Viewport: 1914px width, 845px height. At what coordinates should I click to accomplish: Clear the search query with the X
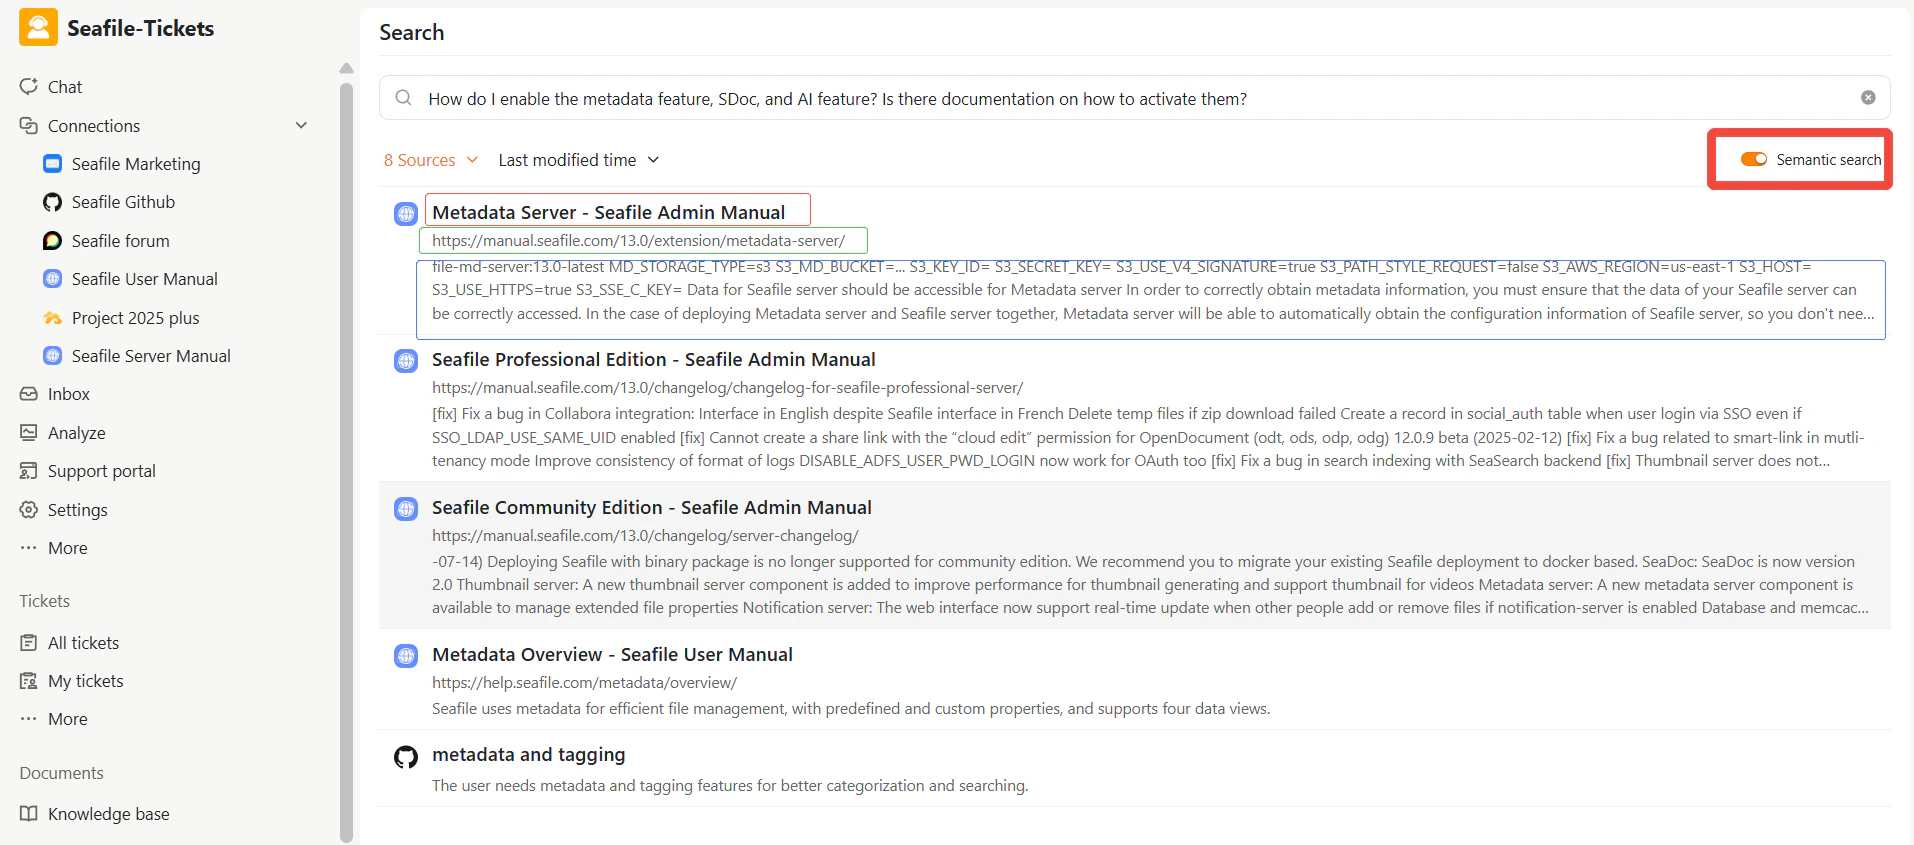1868,98
